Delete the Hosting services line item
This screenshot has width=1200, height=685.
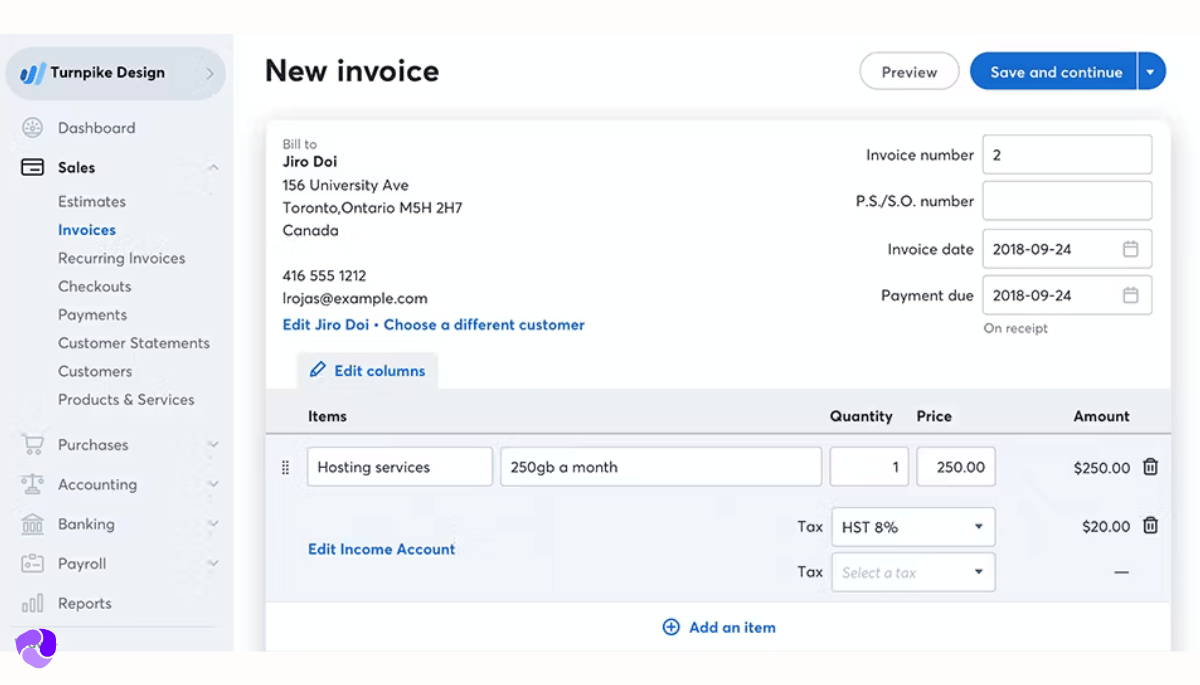pyautogui.click(x=1150, y=467)
